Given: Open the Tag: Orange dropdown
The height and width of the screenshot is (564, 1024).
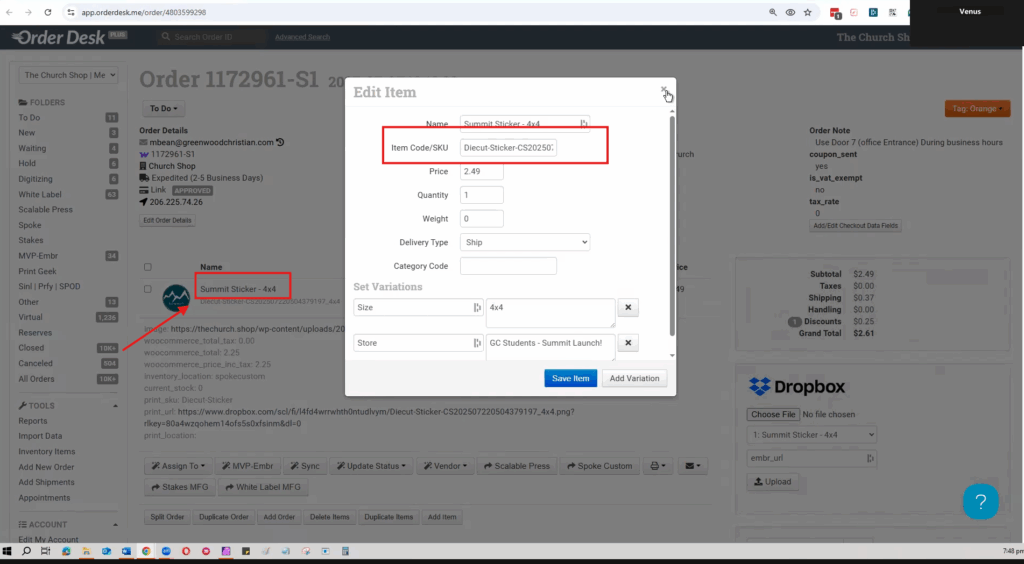Looking at the screenshot, I should (976, 108).
